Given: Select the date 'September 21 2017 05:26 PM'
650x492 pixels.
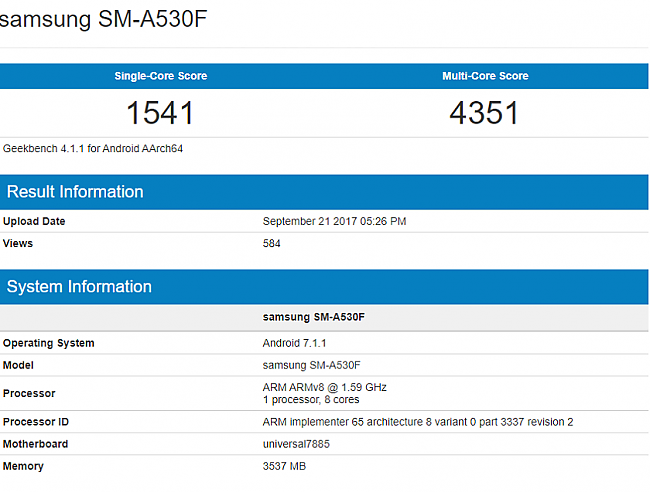Looking at the screenshot, I should click(334, 221).
